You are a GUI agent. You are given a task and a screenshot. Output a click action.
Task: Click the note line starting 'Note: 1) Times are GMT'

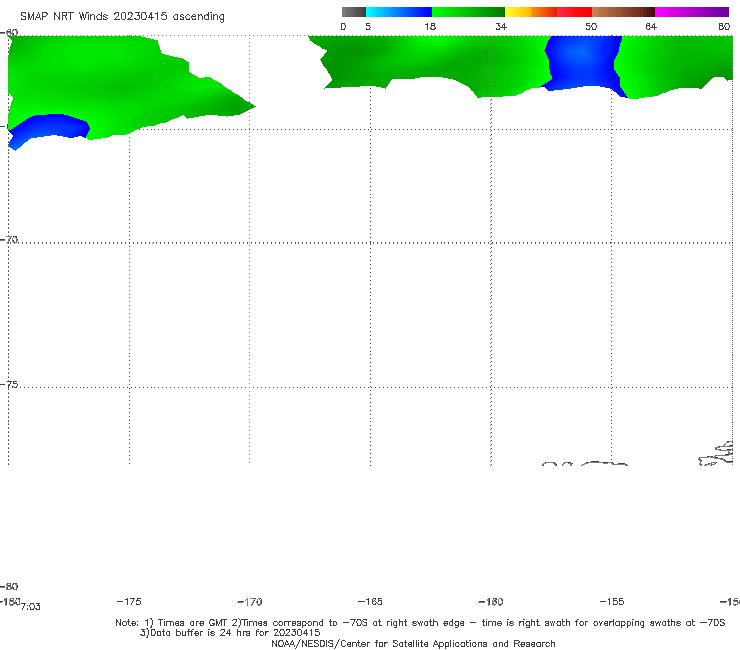[420, 623]
